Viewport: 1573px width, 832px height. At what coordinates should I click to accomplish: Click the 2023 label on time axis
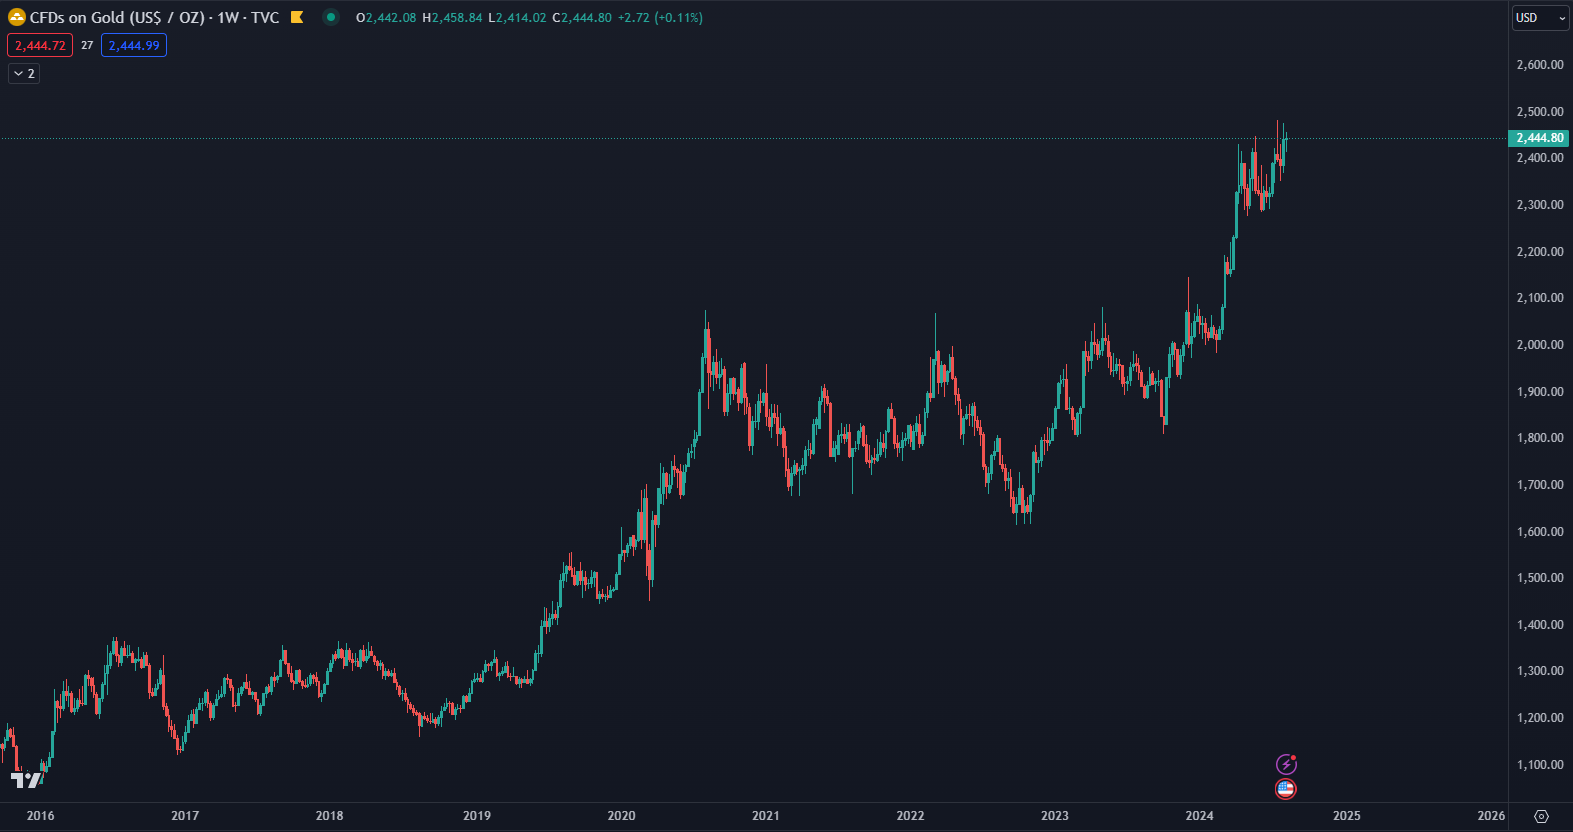[x=1055, y=816]
